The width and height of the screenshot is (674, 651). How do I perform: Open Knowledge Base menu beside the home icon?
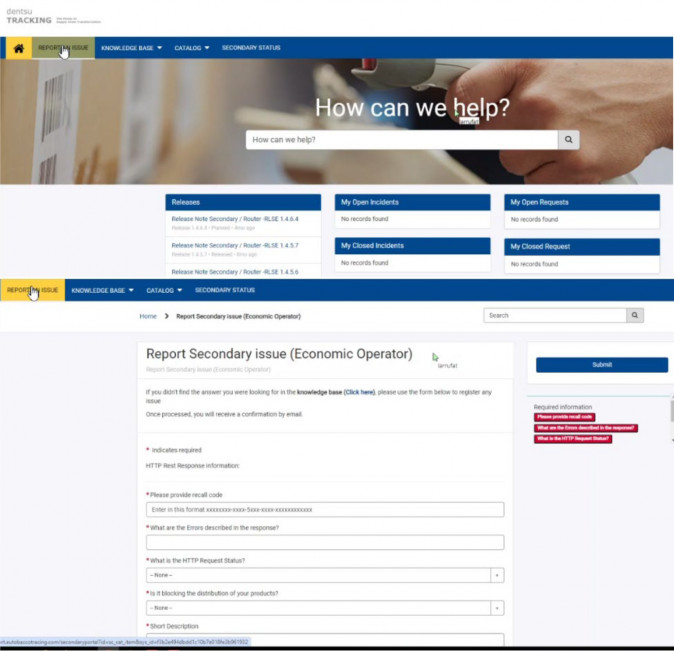point(131,48)
